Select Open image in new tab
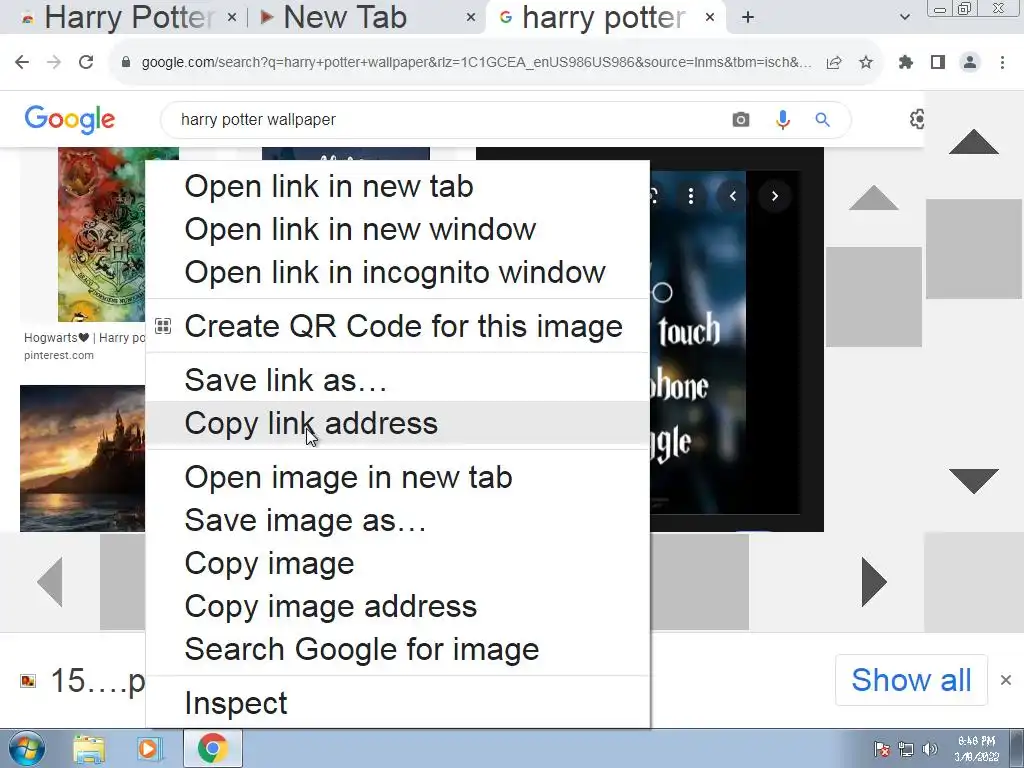 [398, 477]
